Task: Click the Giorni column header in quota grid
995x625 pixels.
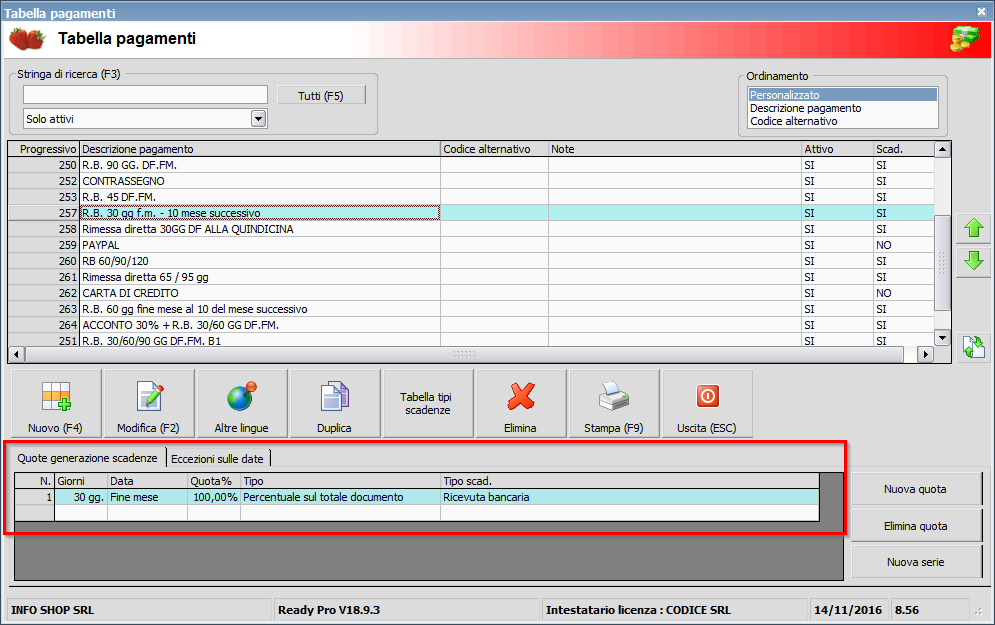Action: (81, 481)
